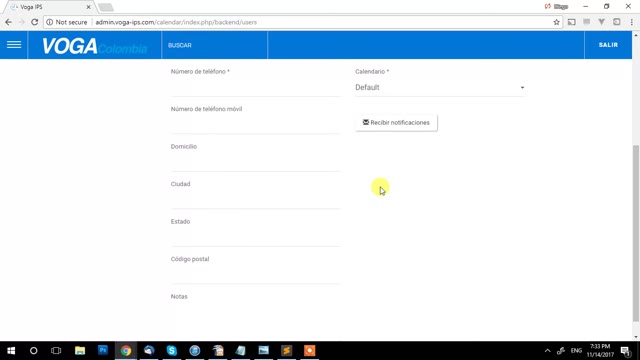
Task: Open the Windows Start menu
Action: pos(11,351)
